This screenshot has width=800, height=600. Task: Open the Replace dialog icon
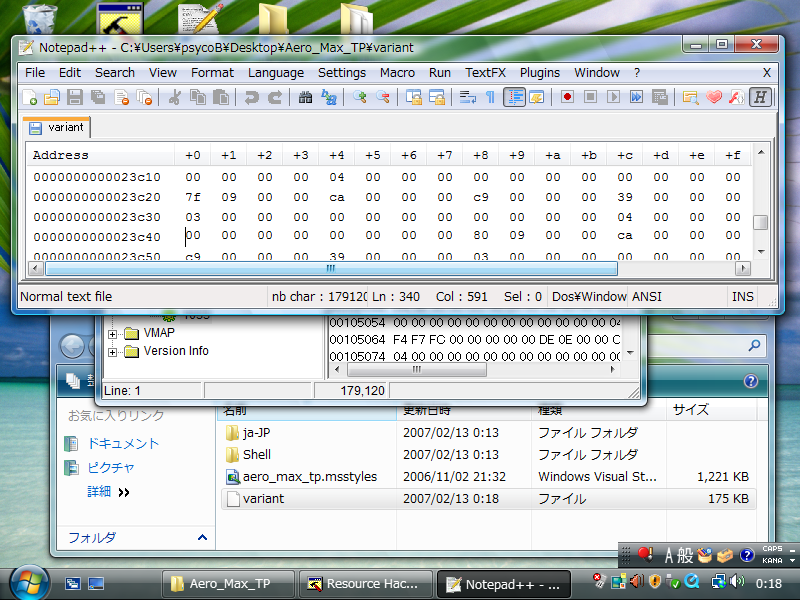(x=329, y=97)
